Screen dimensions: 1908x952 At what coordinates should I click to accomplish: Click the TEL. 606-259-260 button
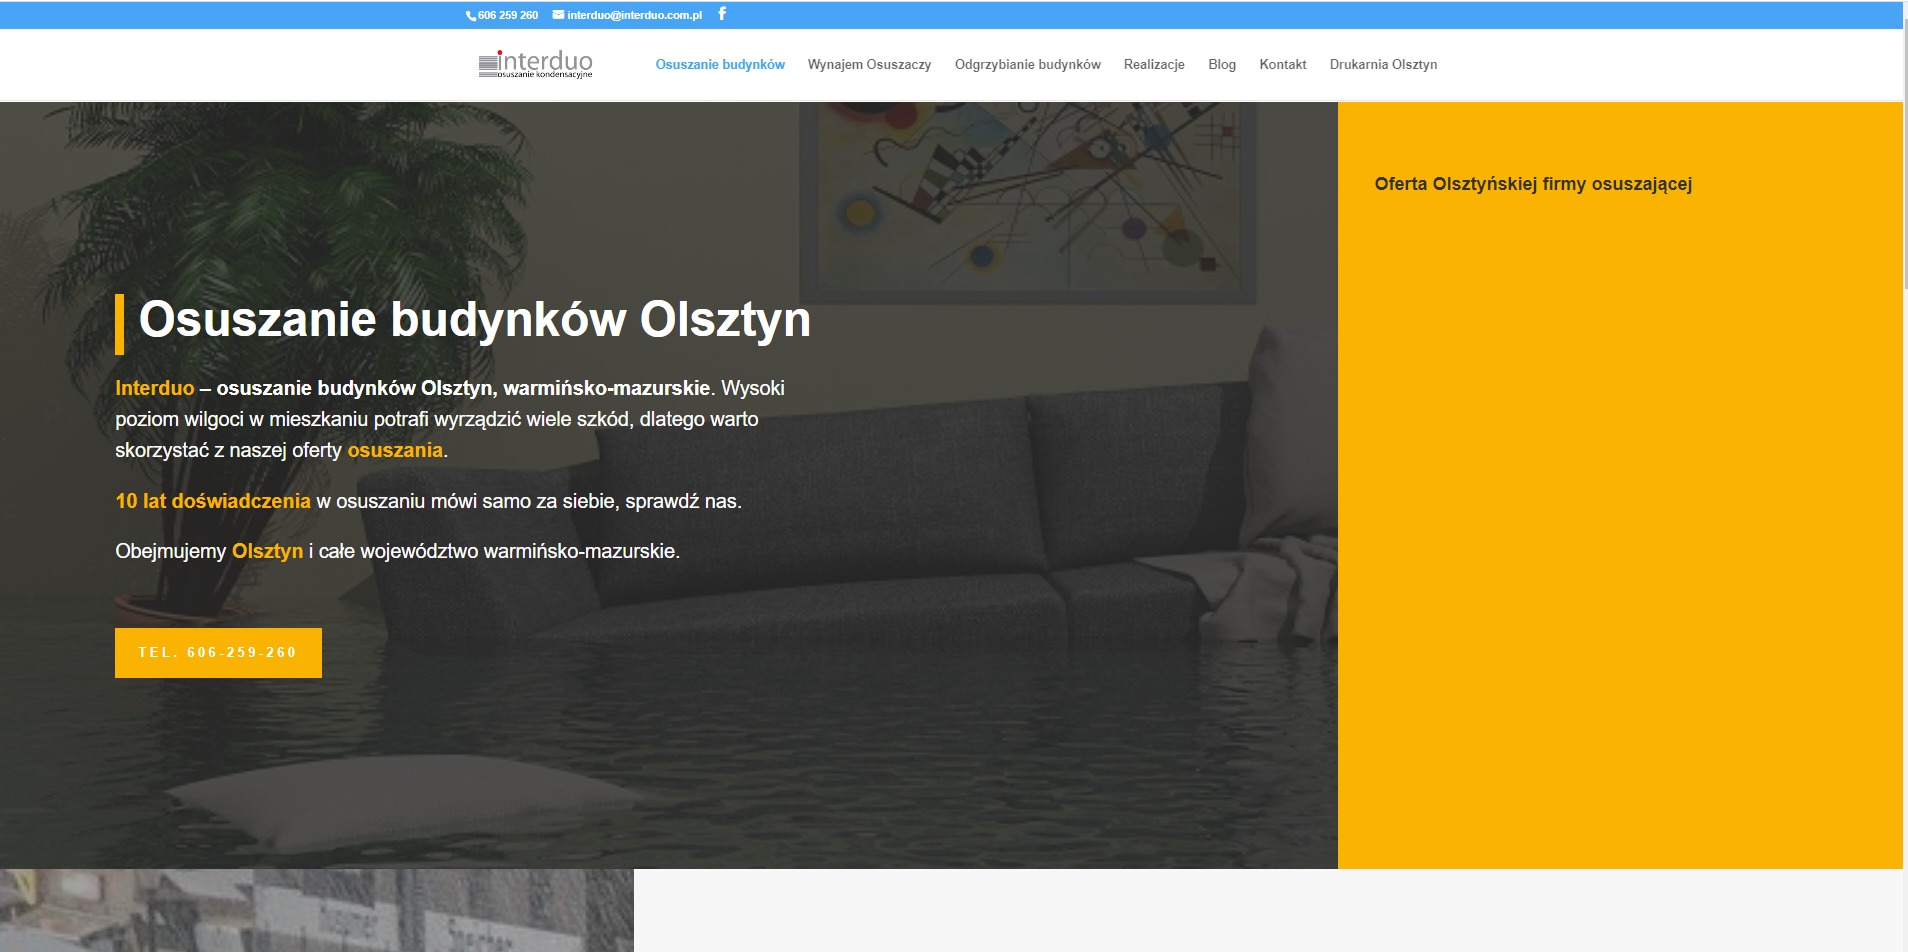click(218, 652)
